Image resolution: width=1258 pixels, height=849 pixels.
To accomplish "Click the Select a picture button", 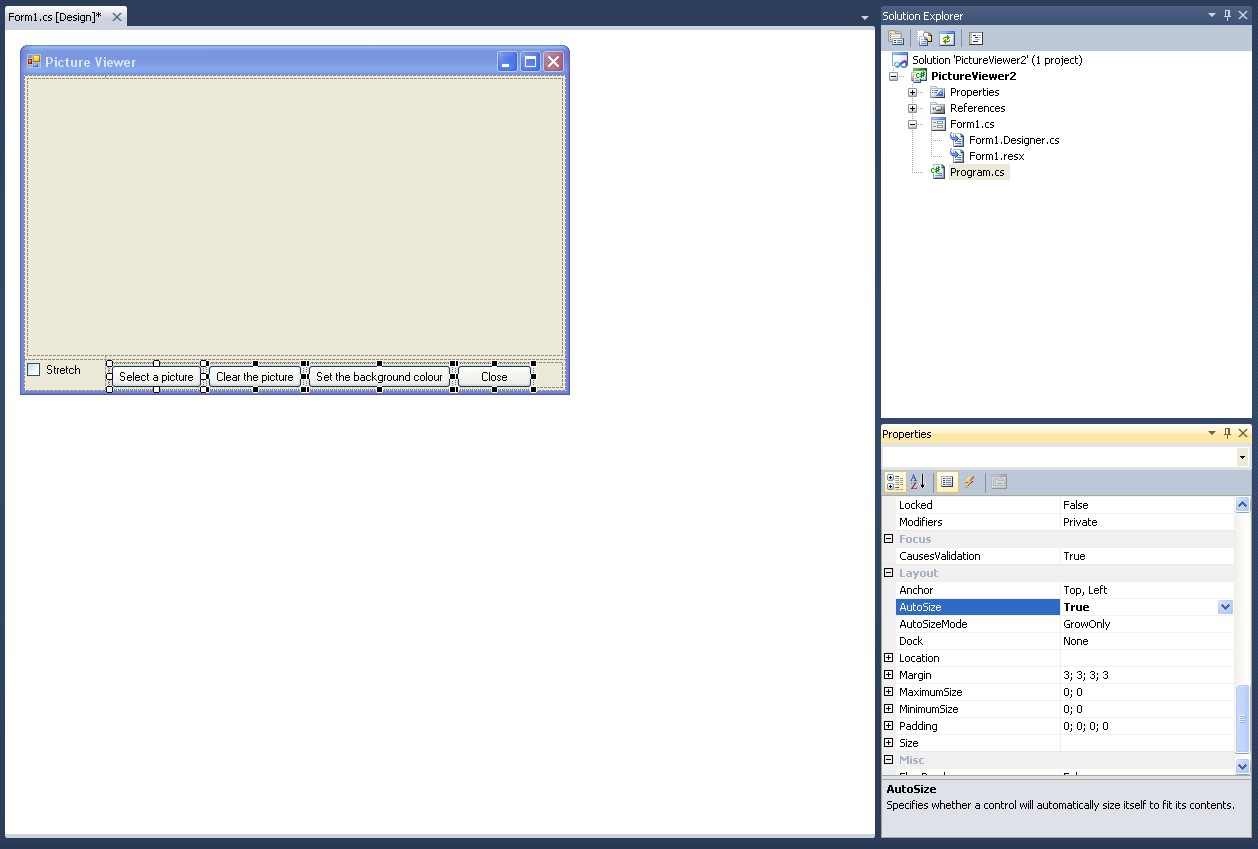I will point(156,377).
